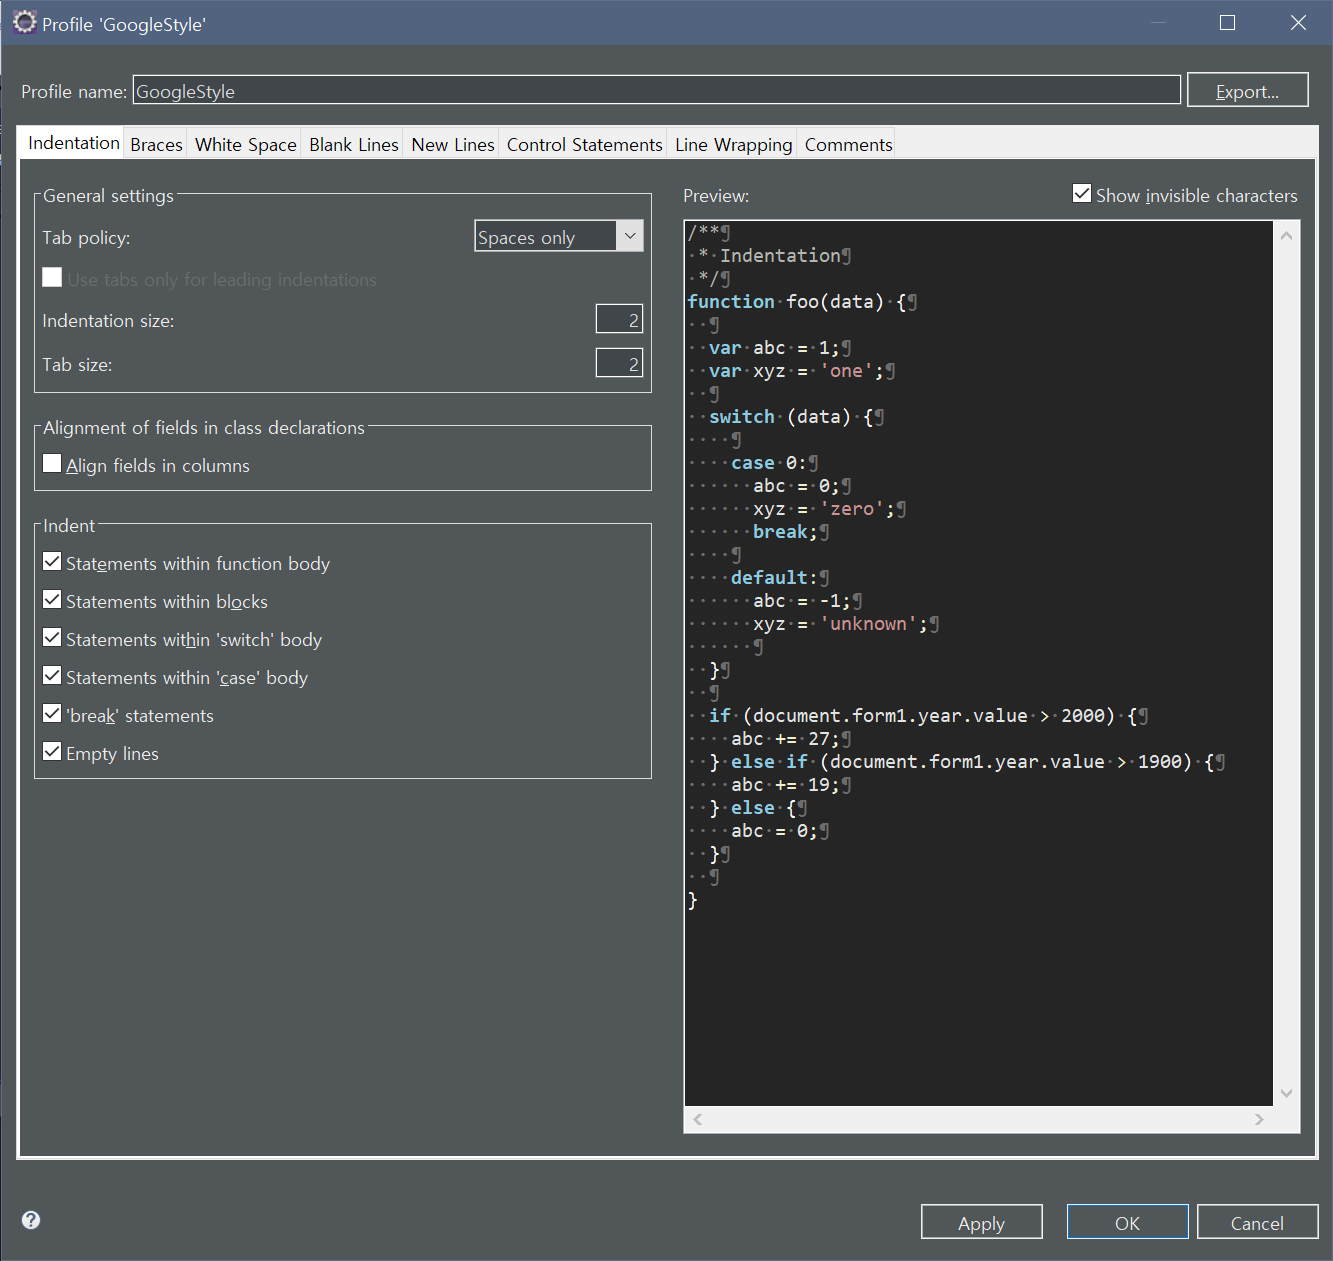Click the Export... button

click(1247, 90)
